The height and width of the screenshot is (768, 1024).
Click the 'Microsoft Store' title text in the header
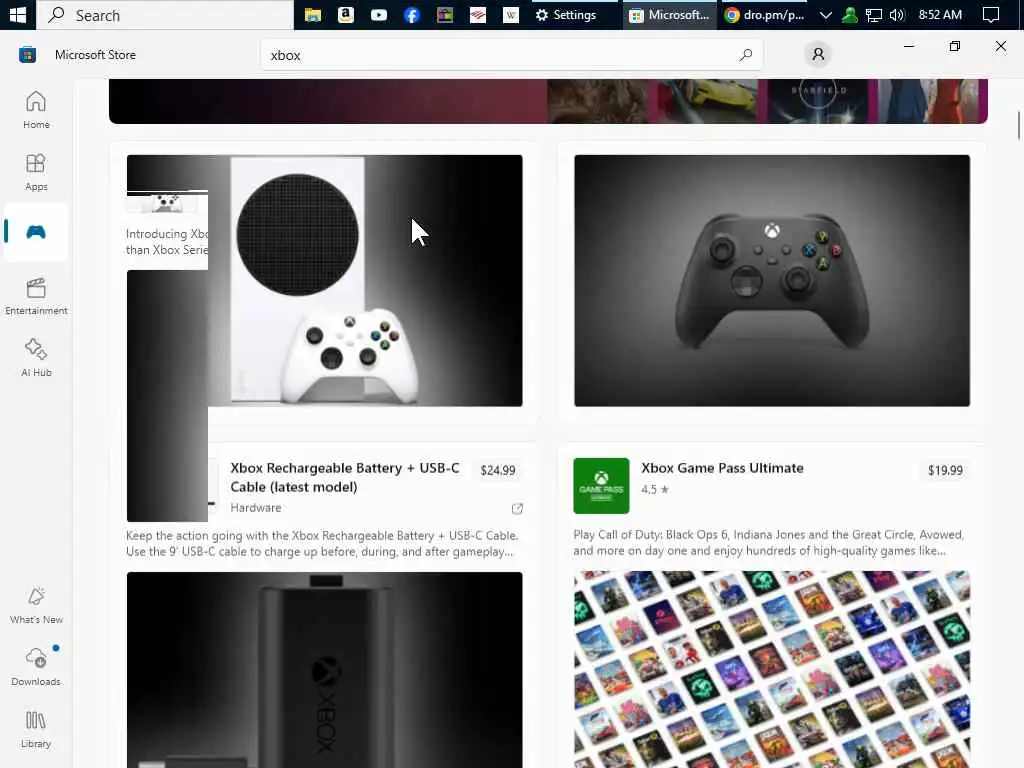95,55
